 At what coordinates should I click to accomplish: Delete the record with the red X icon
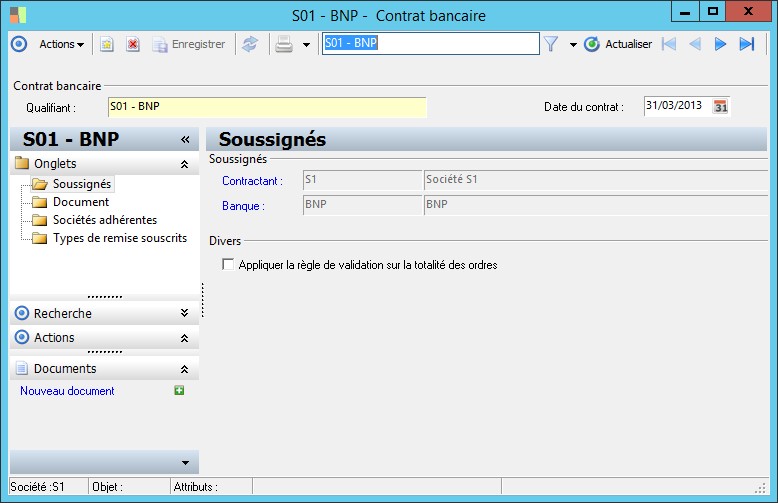tap(132, 44)
